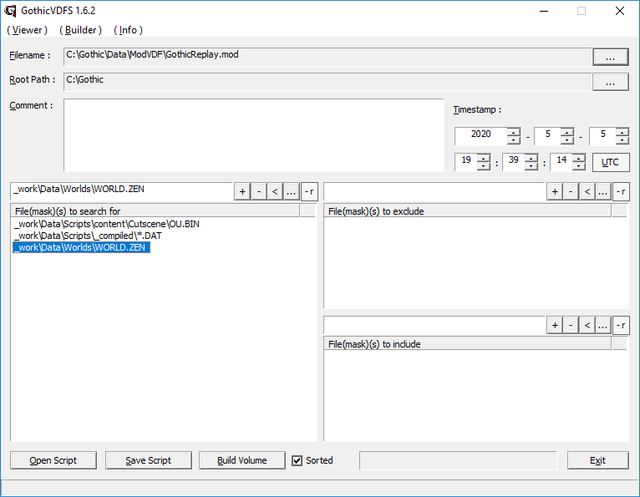Decrease the timestamp month value

567,140
